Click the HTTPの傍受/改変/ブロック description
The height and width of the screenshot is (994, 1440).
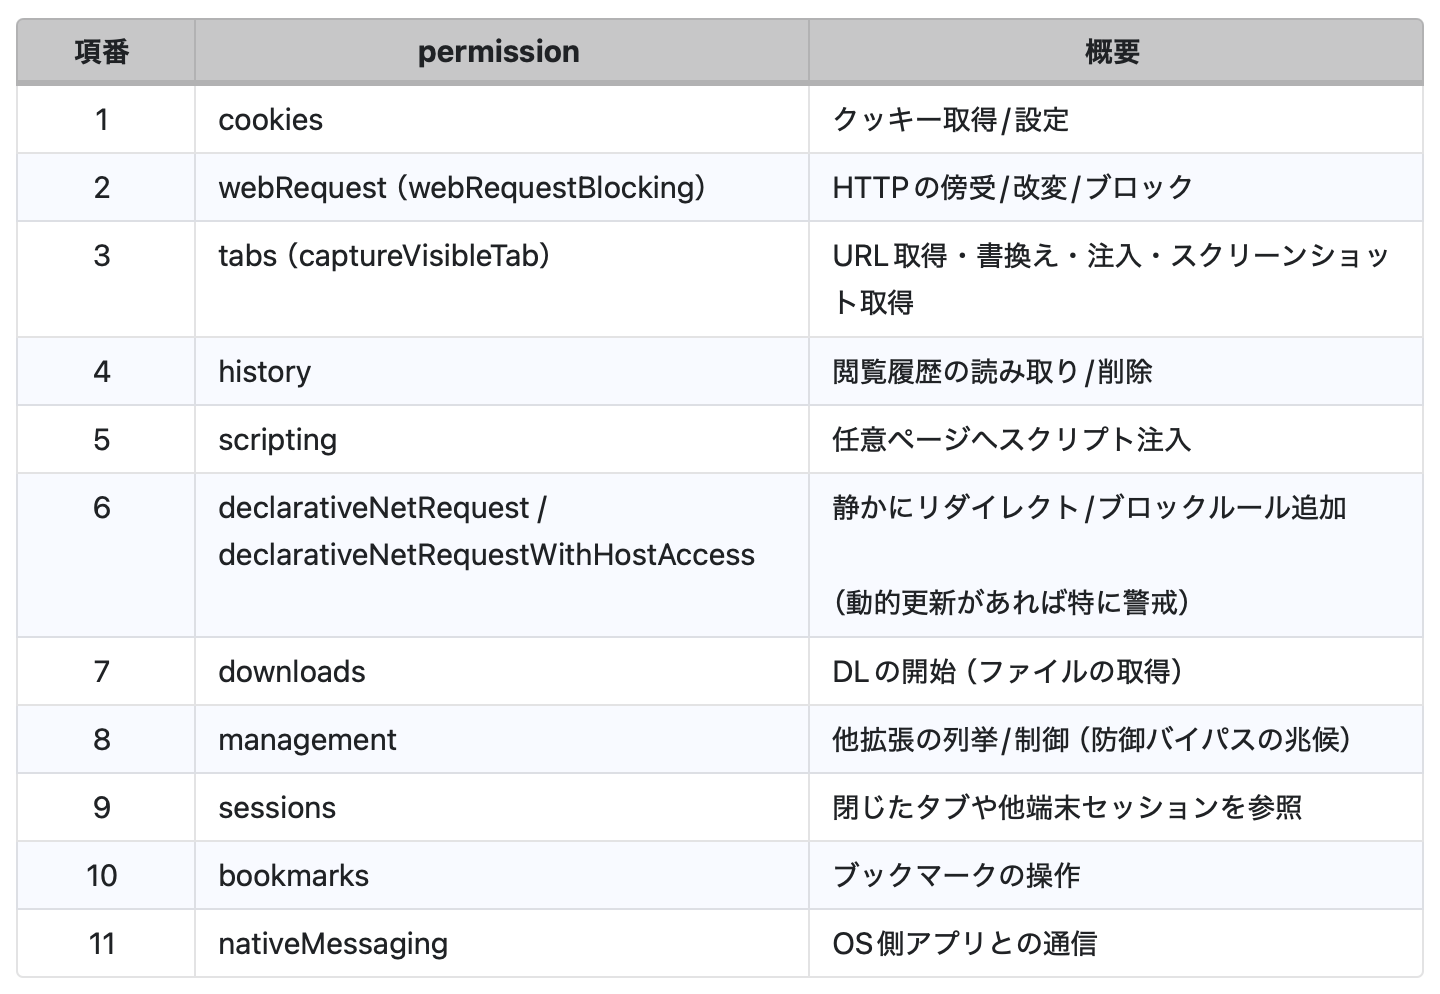coord(1013,188)
